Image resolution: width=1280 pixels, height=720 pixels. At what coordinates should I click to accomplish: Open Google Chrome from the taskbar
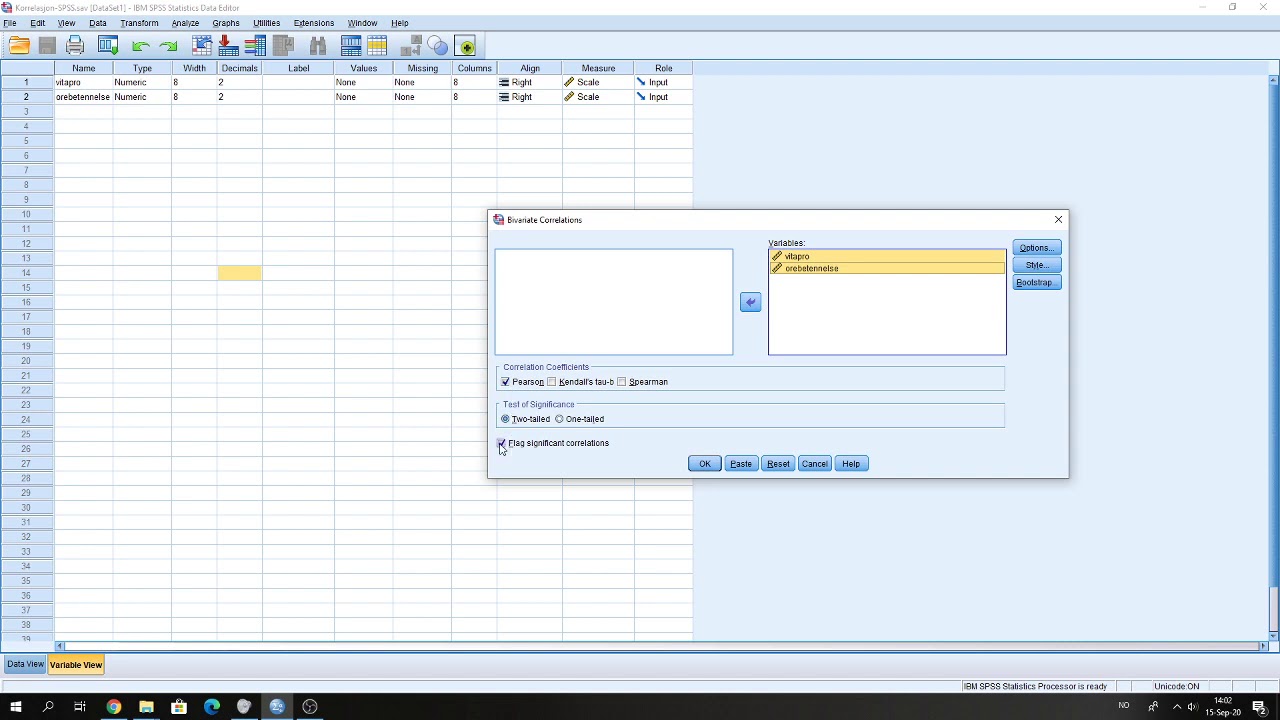113,707
